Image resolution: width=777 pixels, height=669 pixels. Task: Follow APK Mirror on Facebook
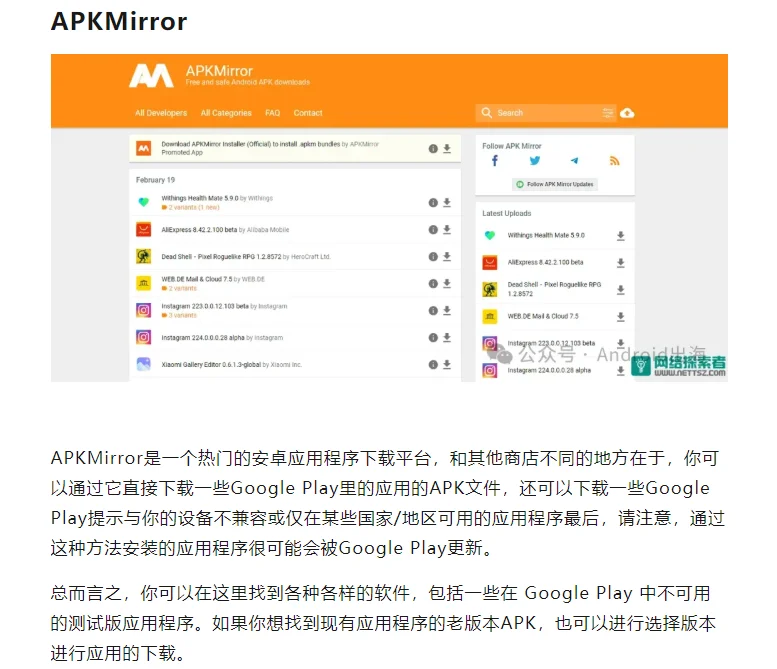point(495,161)
